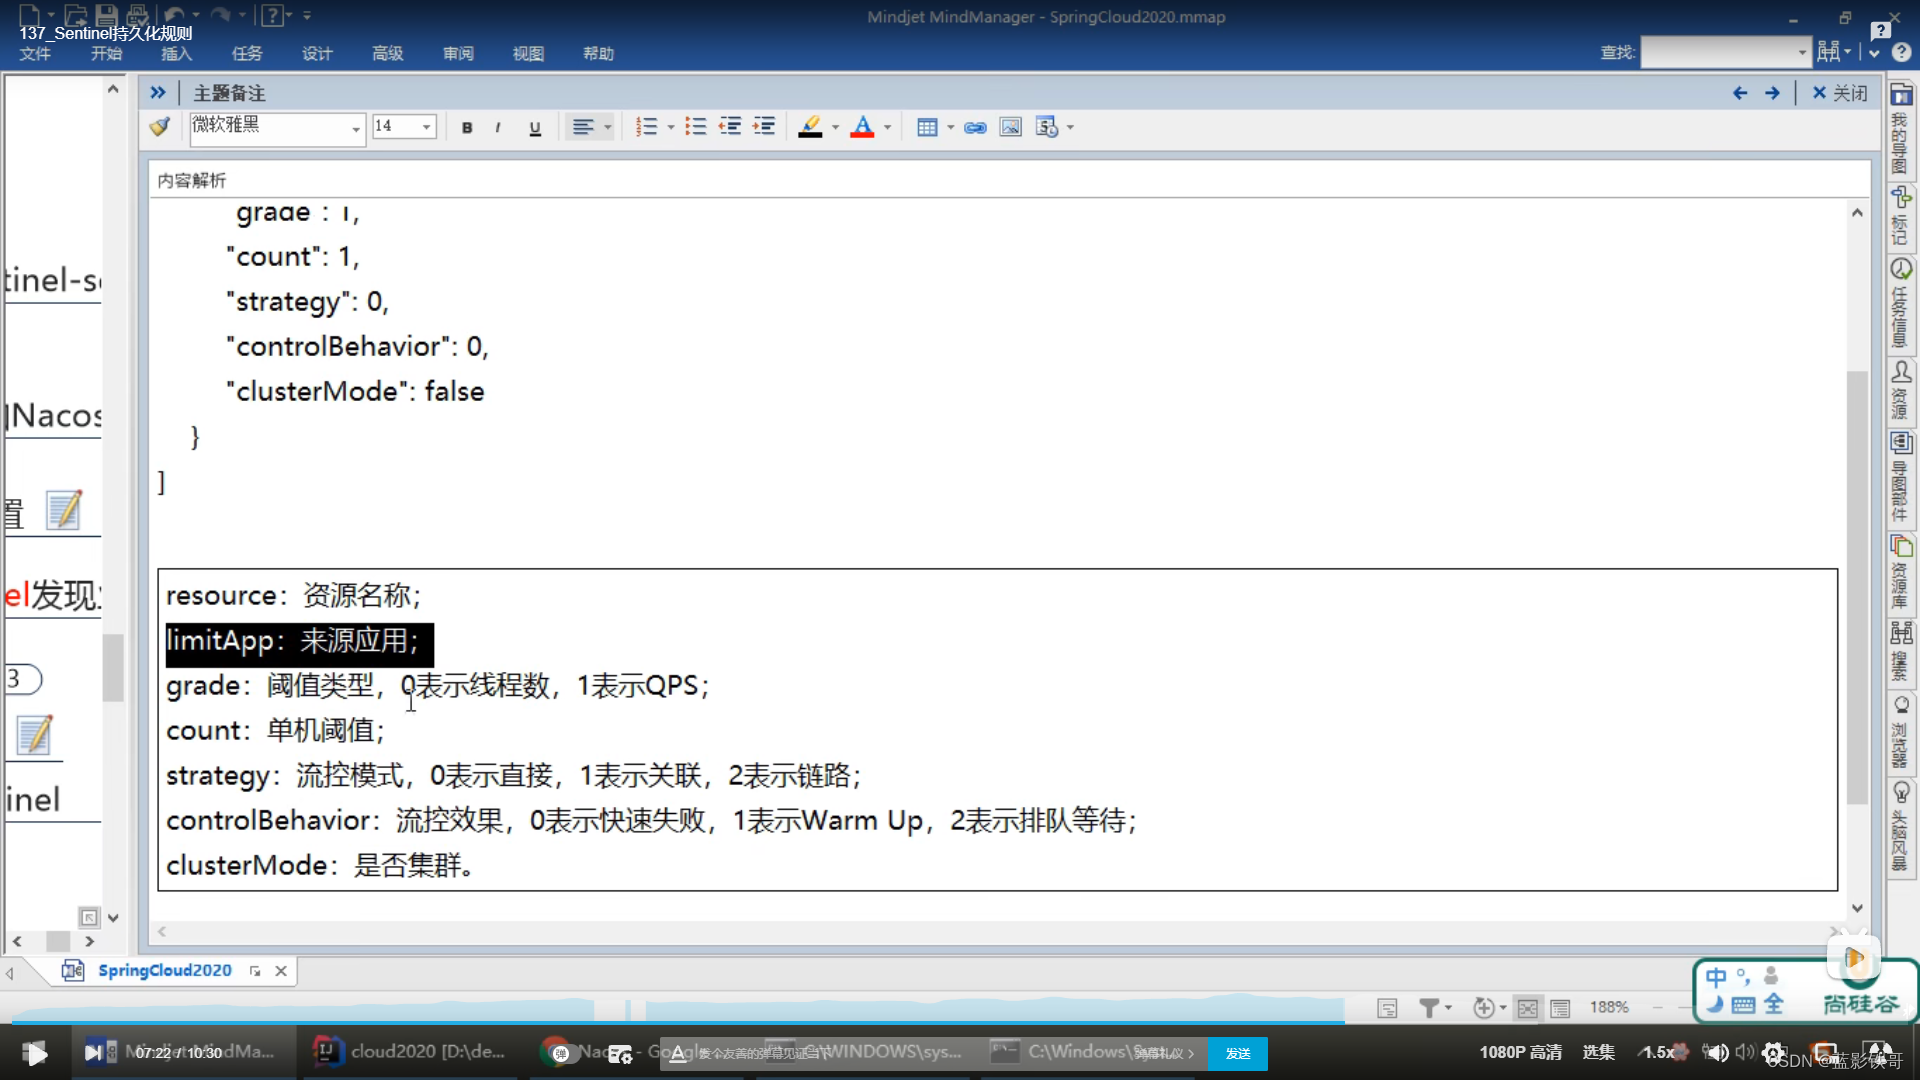Click the decrease indent icon
Image resolution: width=1920 pixels, height=1080 pixels.
click(730, 127)
